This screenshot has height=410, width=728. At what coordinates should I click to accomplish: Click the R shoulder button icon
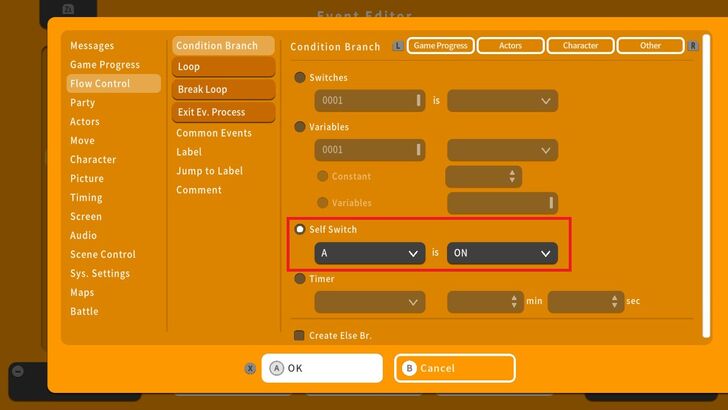coord(692,46)
